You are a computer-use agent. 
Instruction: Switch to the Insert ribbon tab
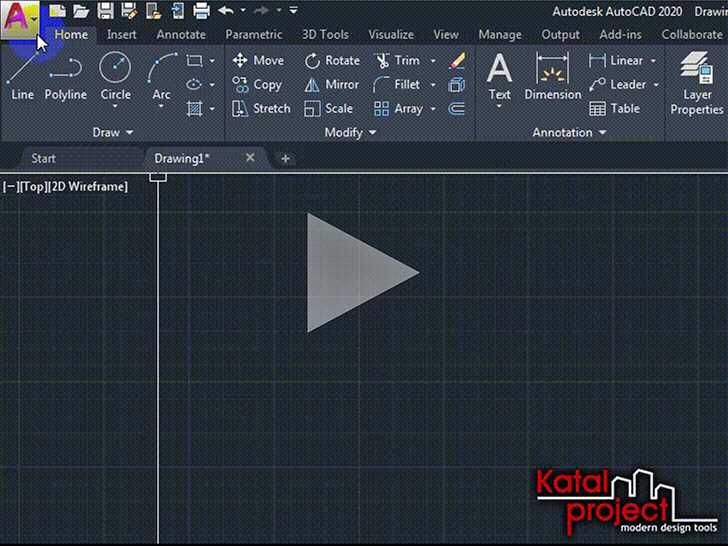[x=122, y=35]
